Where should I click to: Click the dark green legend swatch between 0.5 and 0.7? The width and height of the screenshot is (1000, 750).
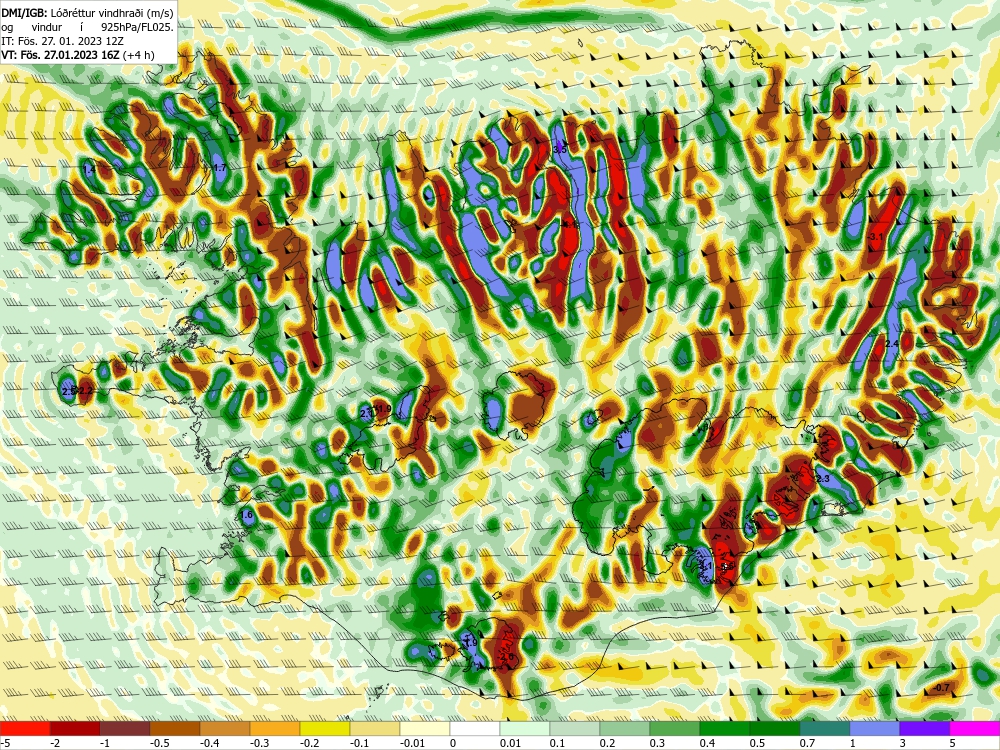[775, 728]
